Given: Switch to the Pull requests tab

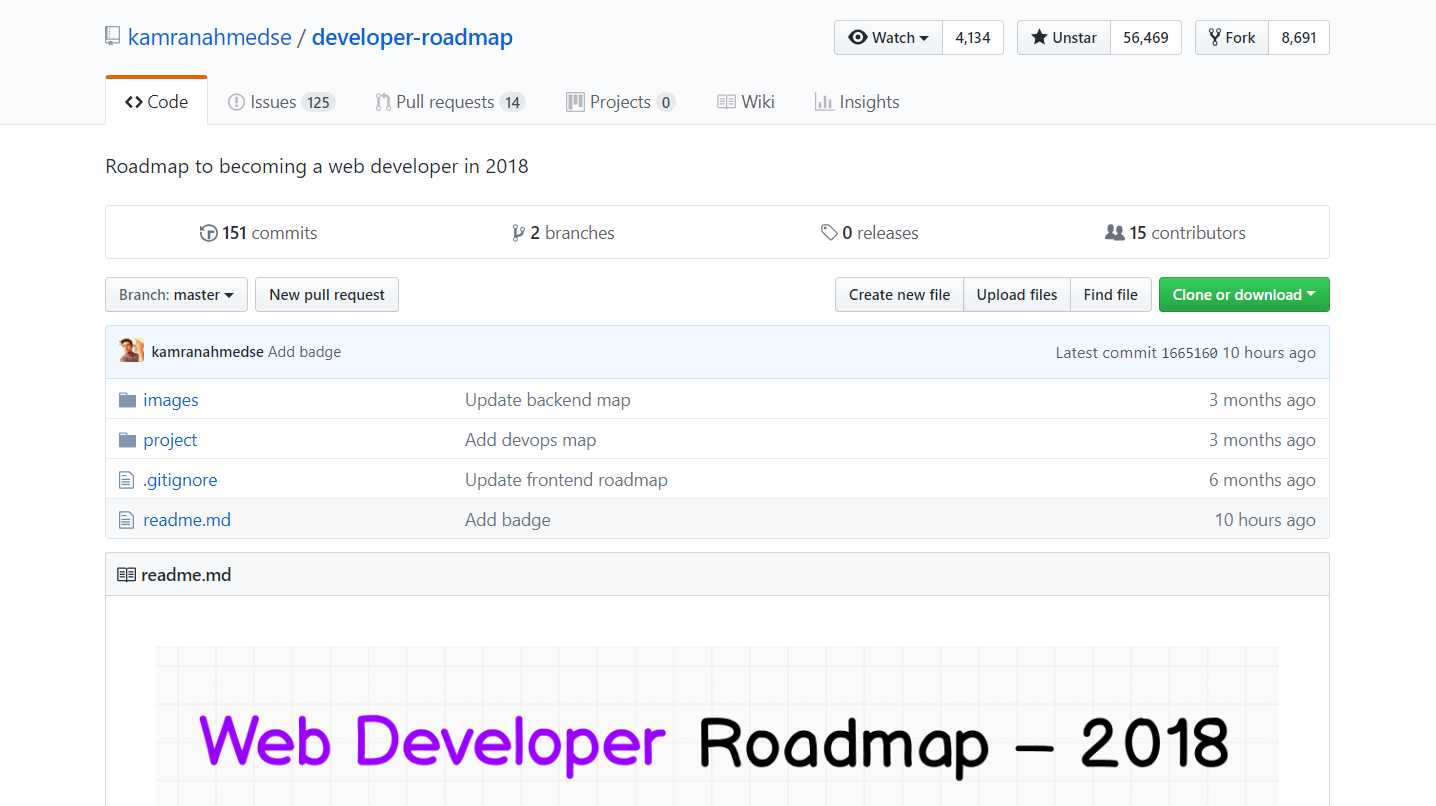Looking at the screenshot, I should point(451,102).
